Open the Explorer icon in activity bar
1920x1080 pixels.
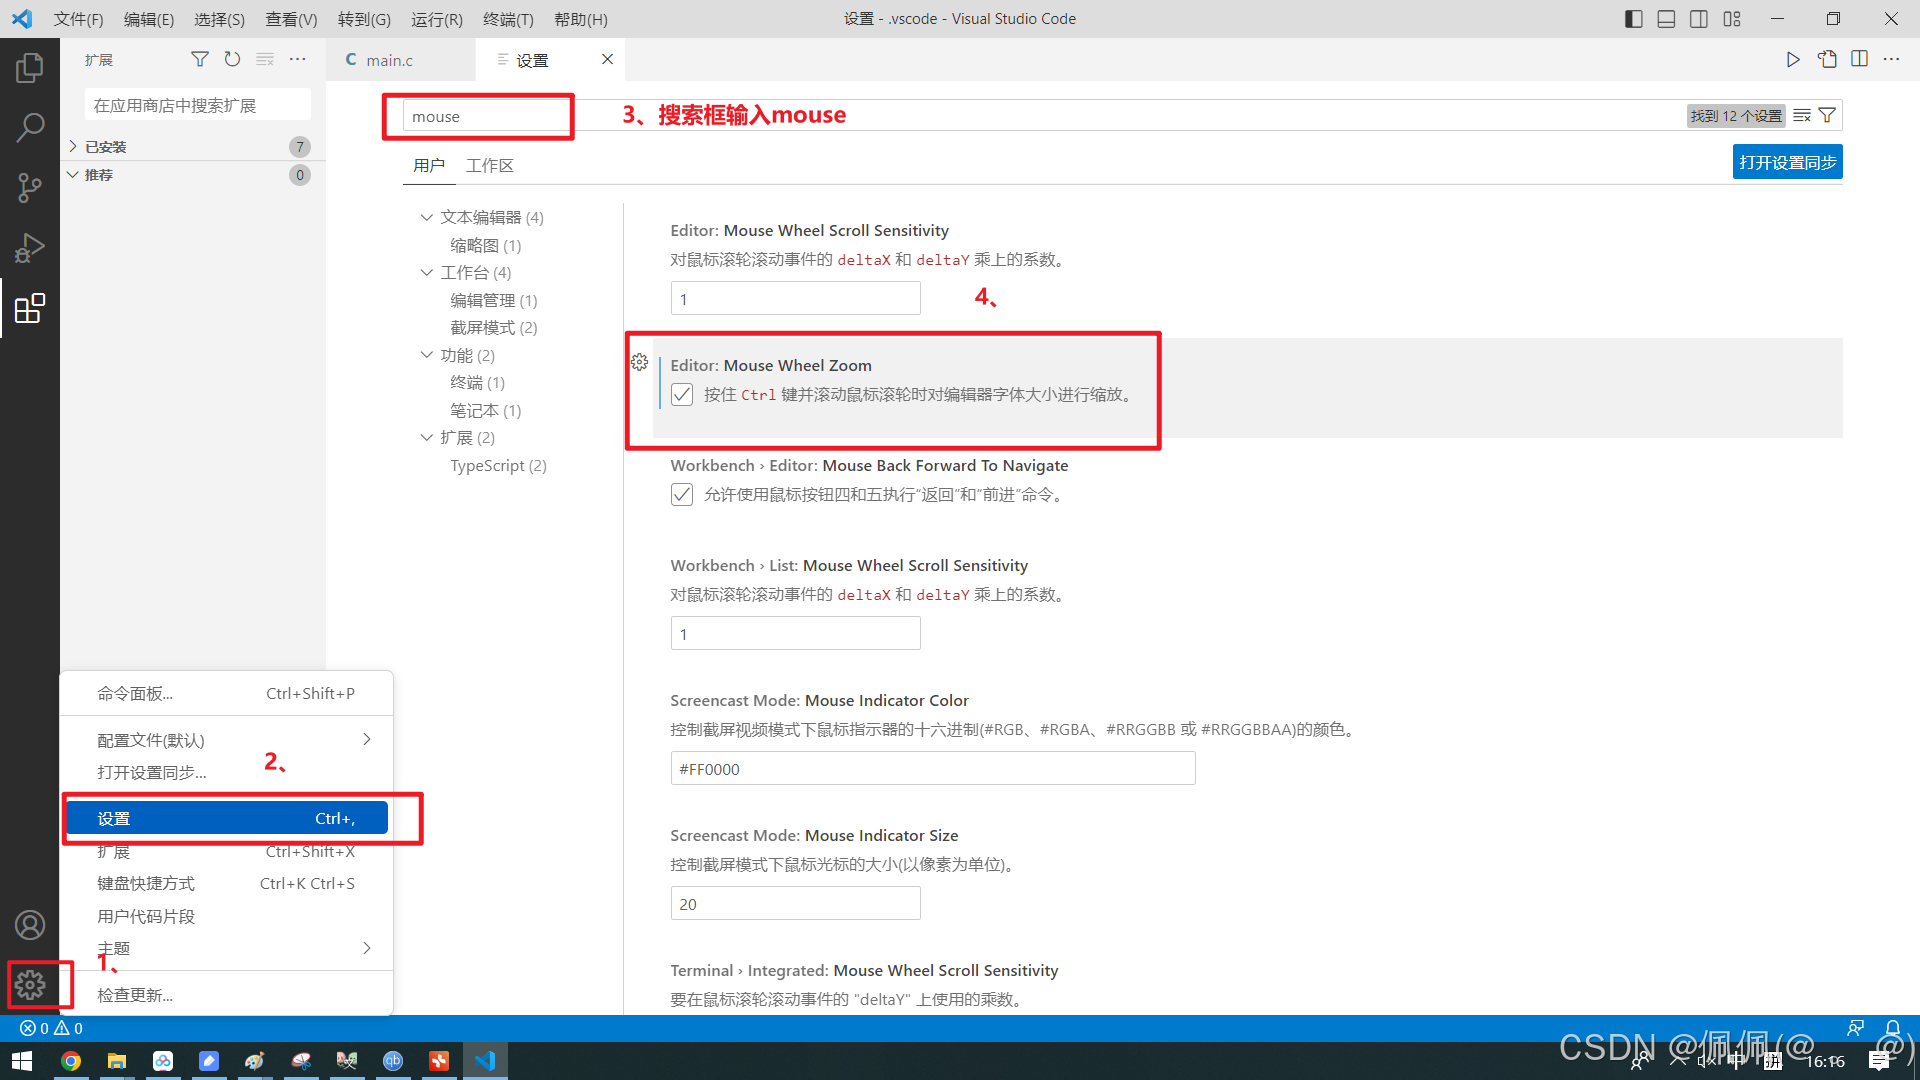30,68
